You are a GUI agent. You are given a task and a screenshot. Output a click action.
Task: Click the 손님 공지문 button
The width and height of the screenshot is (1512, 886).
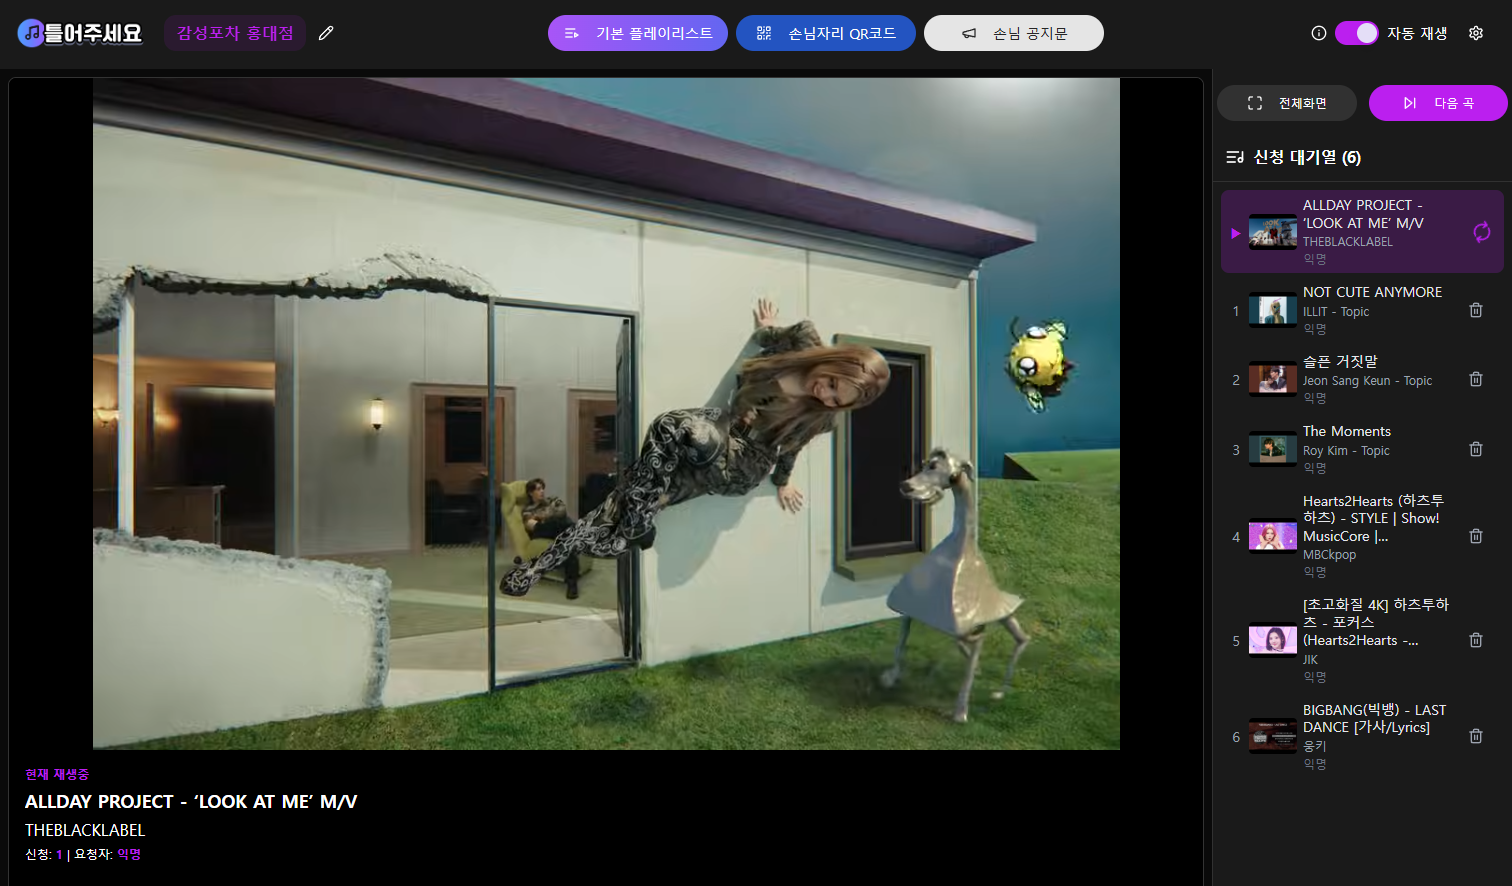[1014, 33]
